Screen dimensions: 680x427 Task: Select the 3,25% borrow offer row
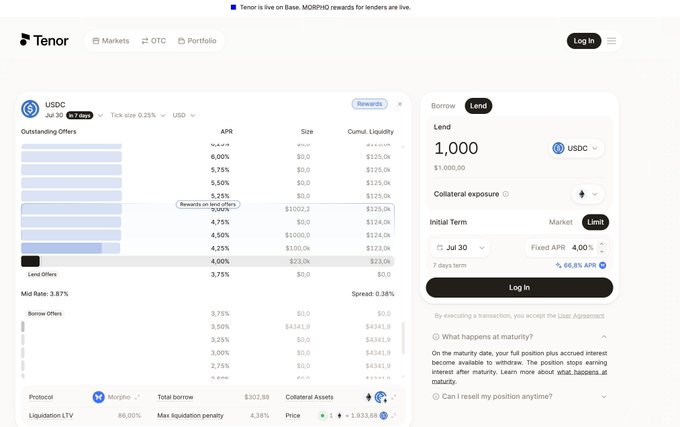click(x=208, y=339)
